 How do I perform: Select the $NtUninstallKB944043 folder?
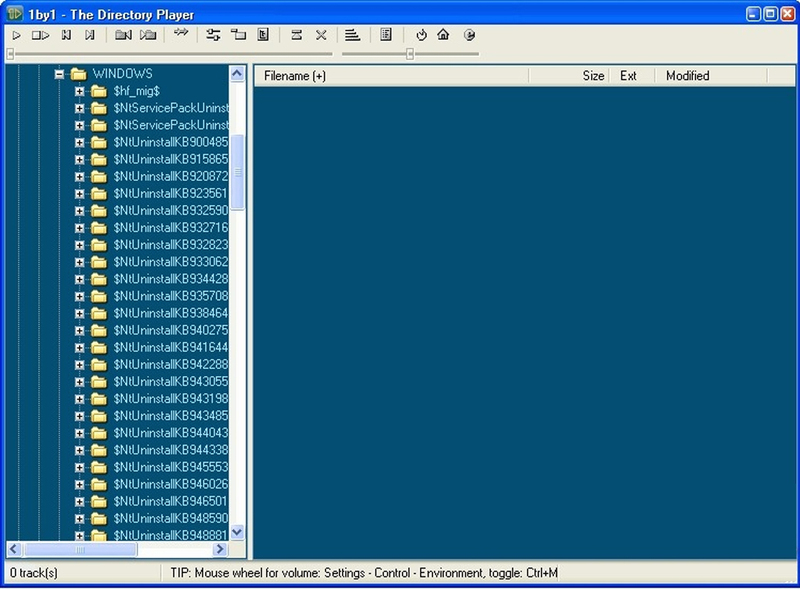[170, 433]
